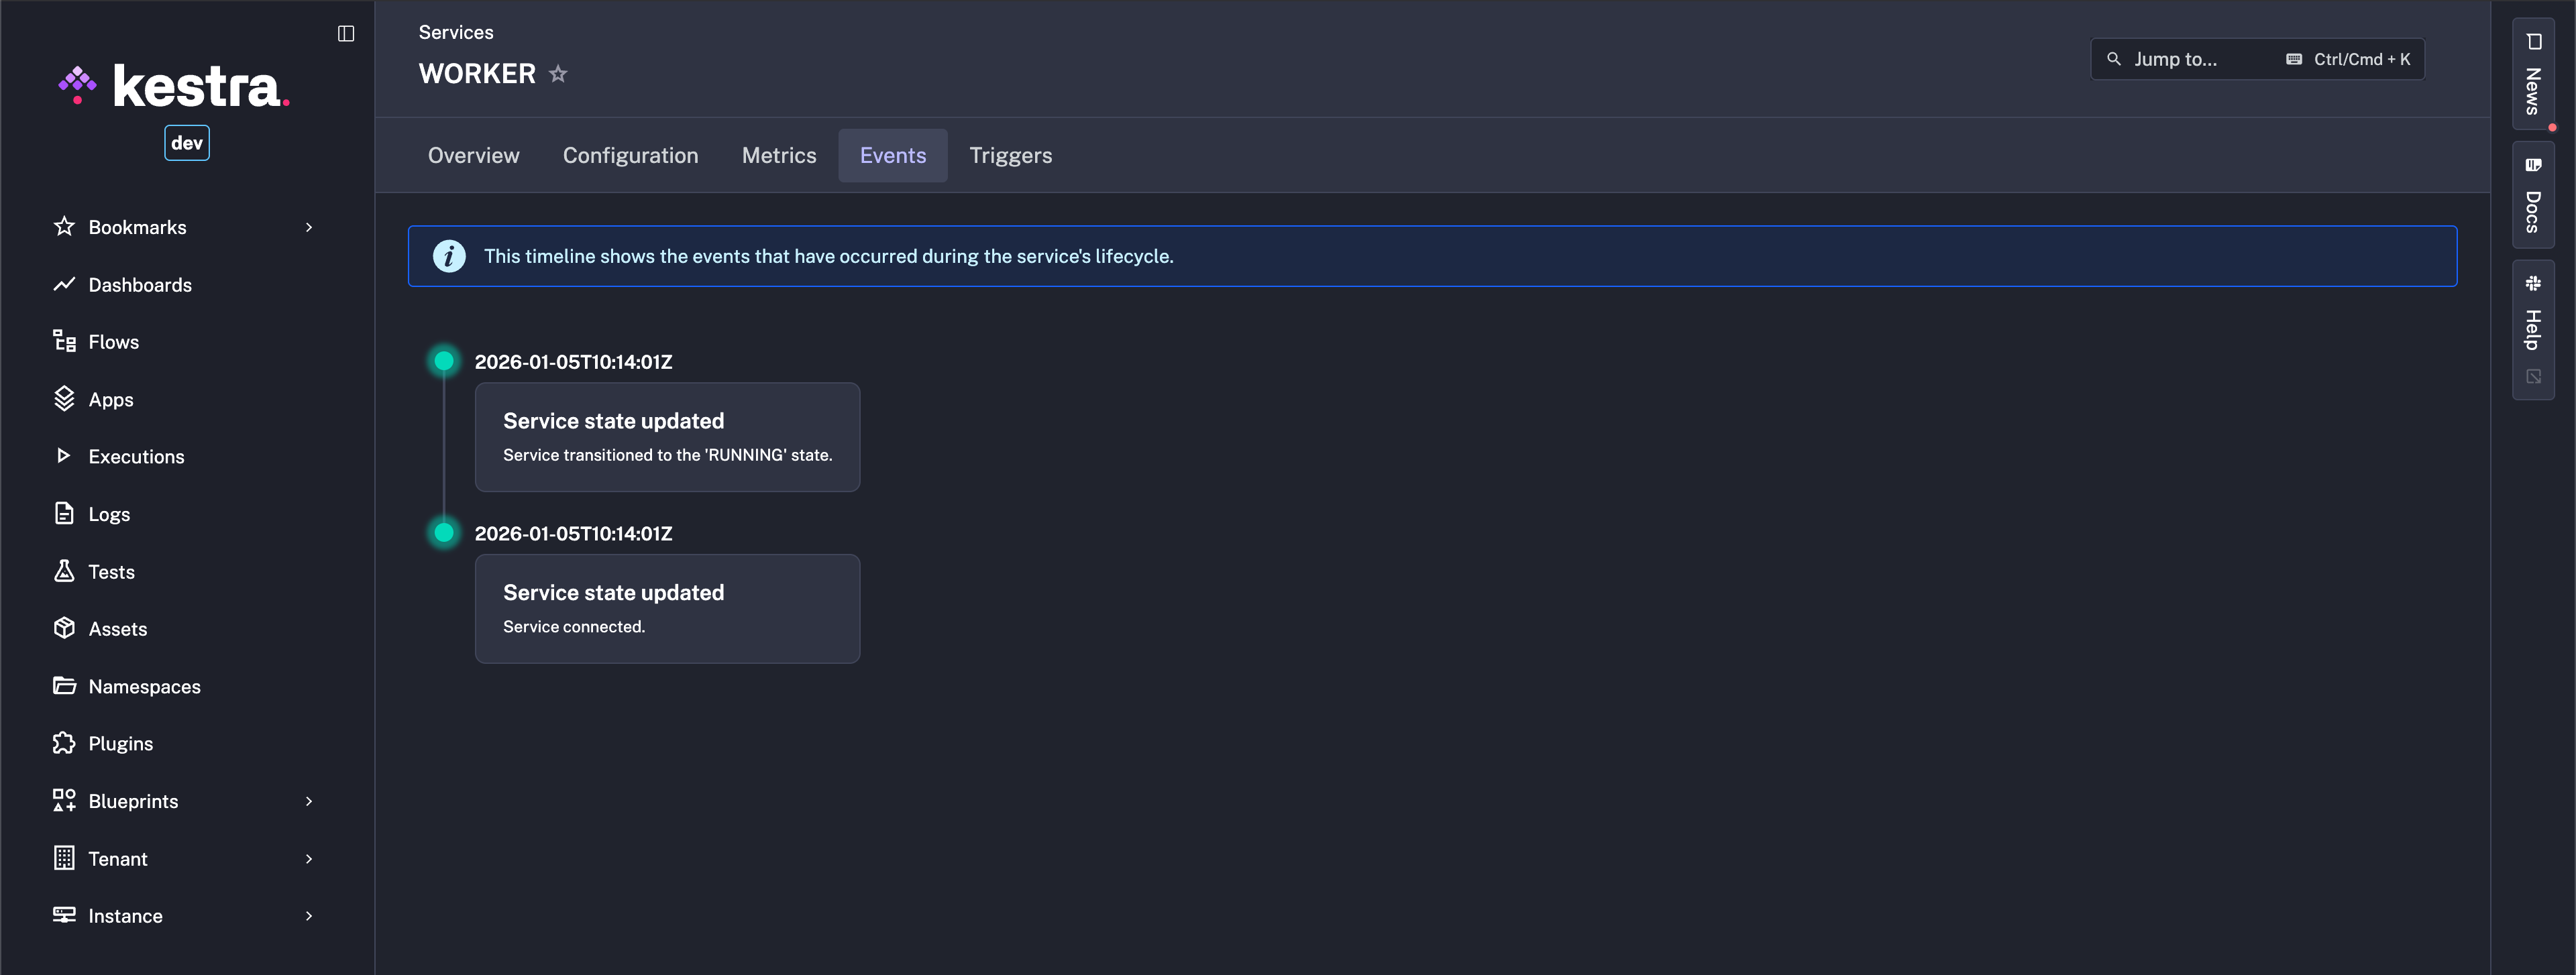Click the Services breadcrumb link

[x=455, y=32]
